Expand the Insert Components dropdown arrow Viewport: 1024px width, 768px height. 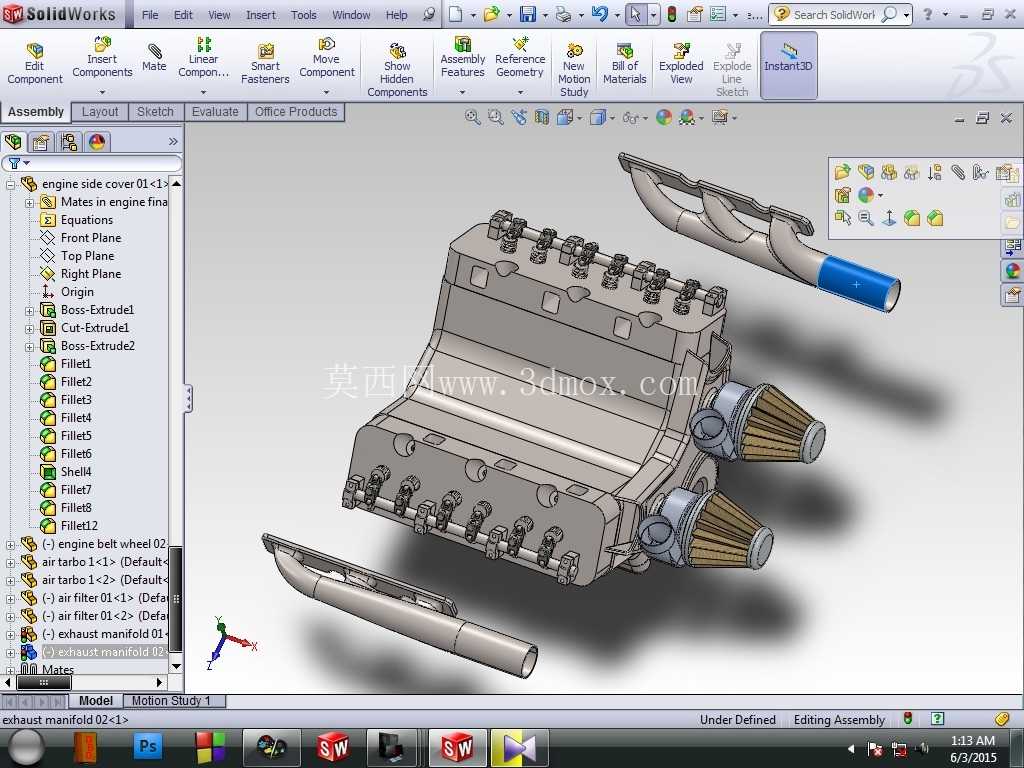point(102,92)
